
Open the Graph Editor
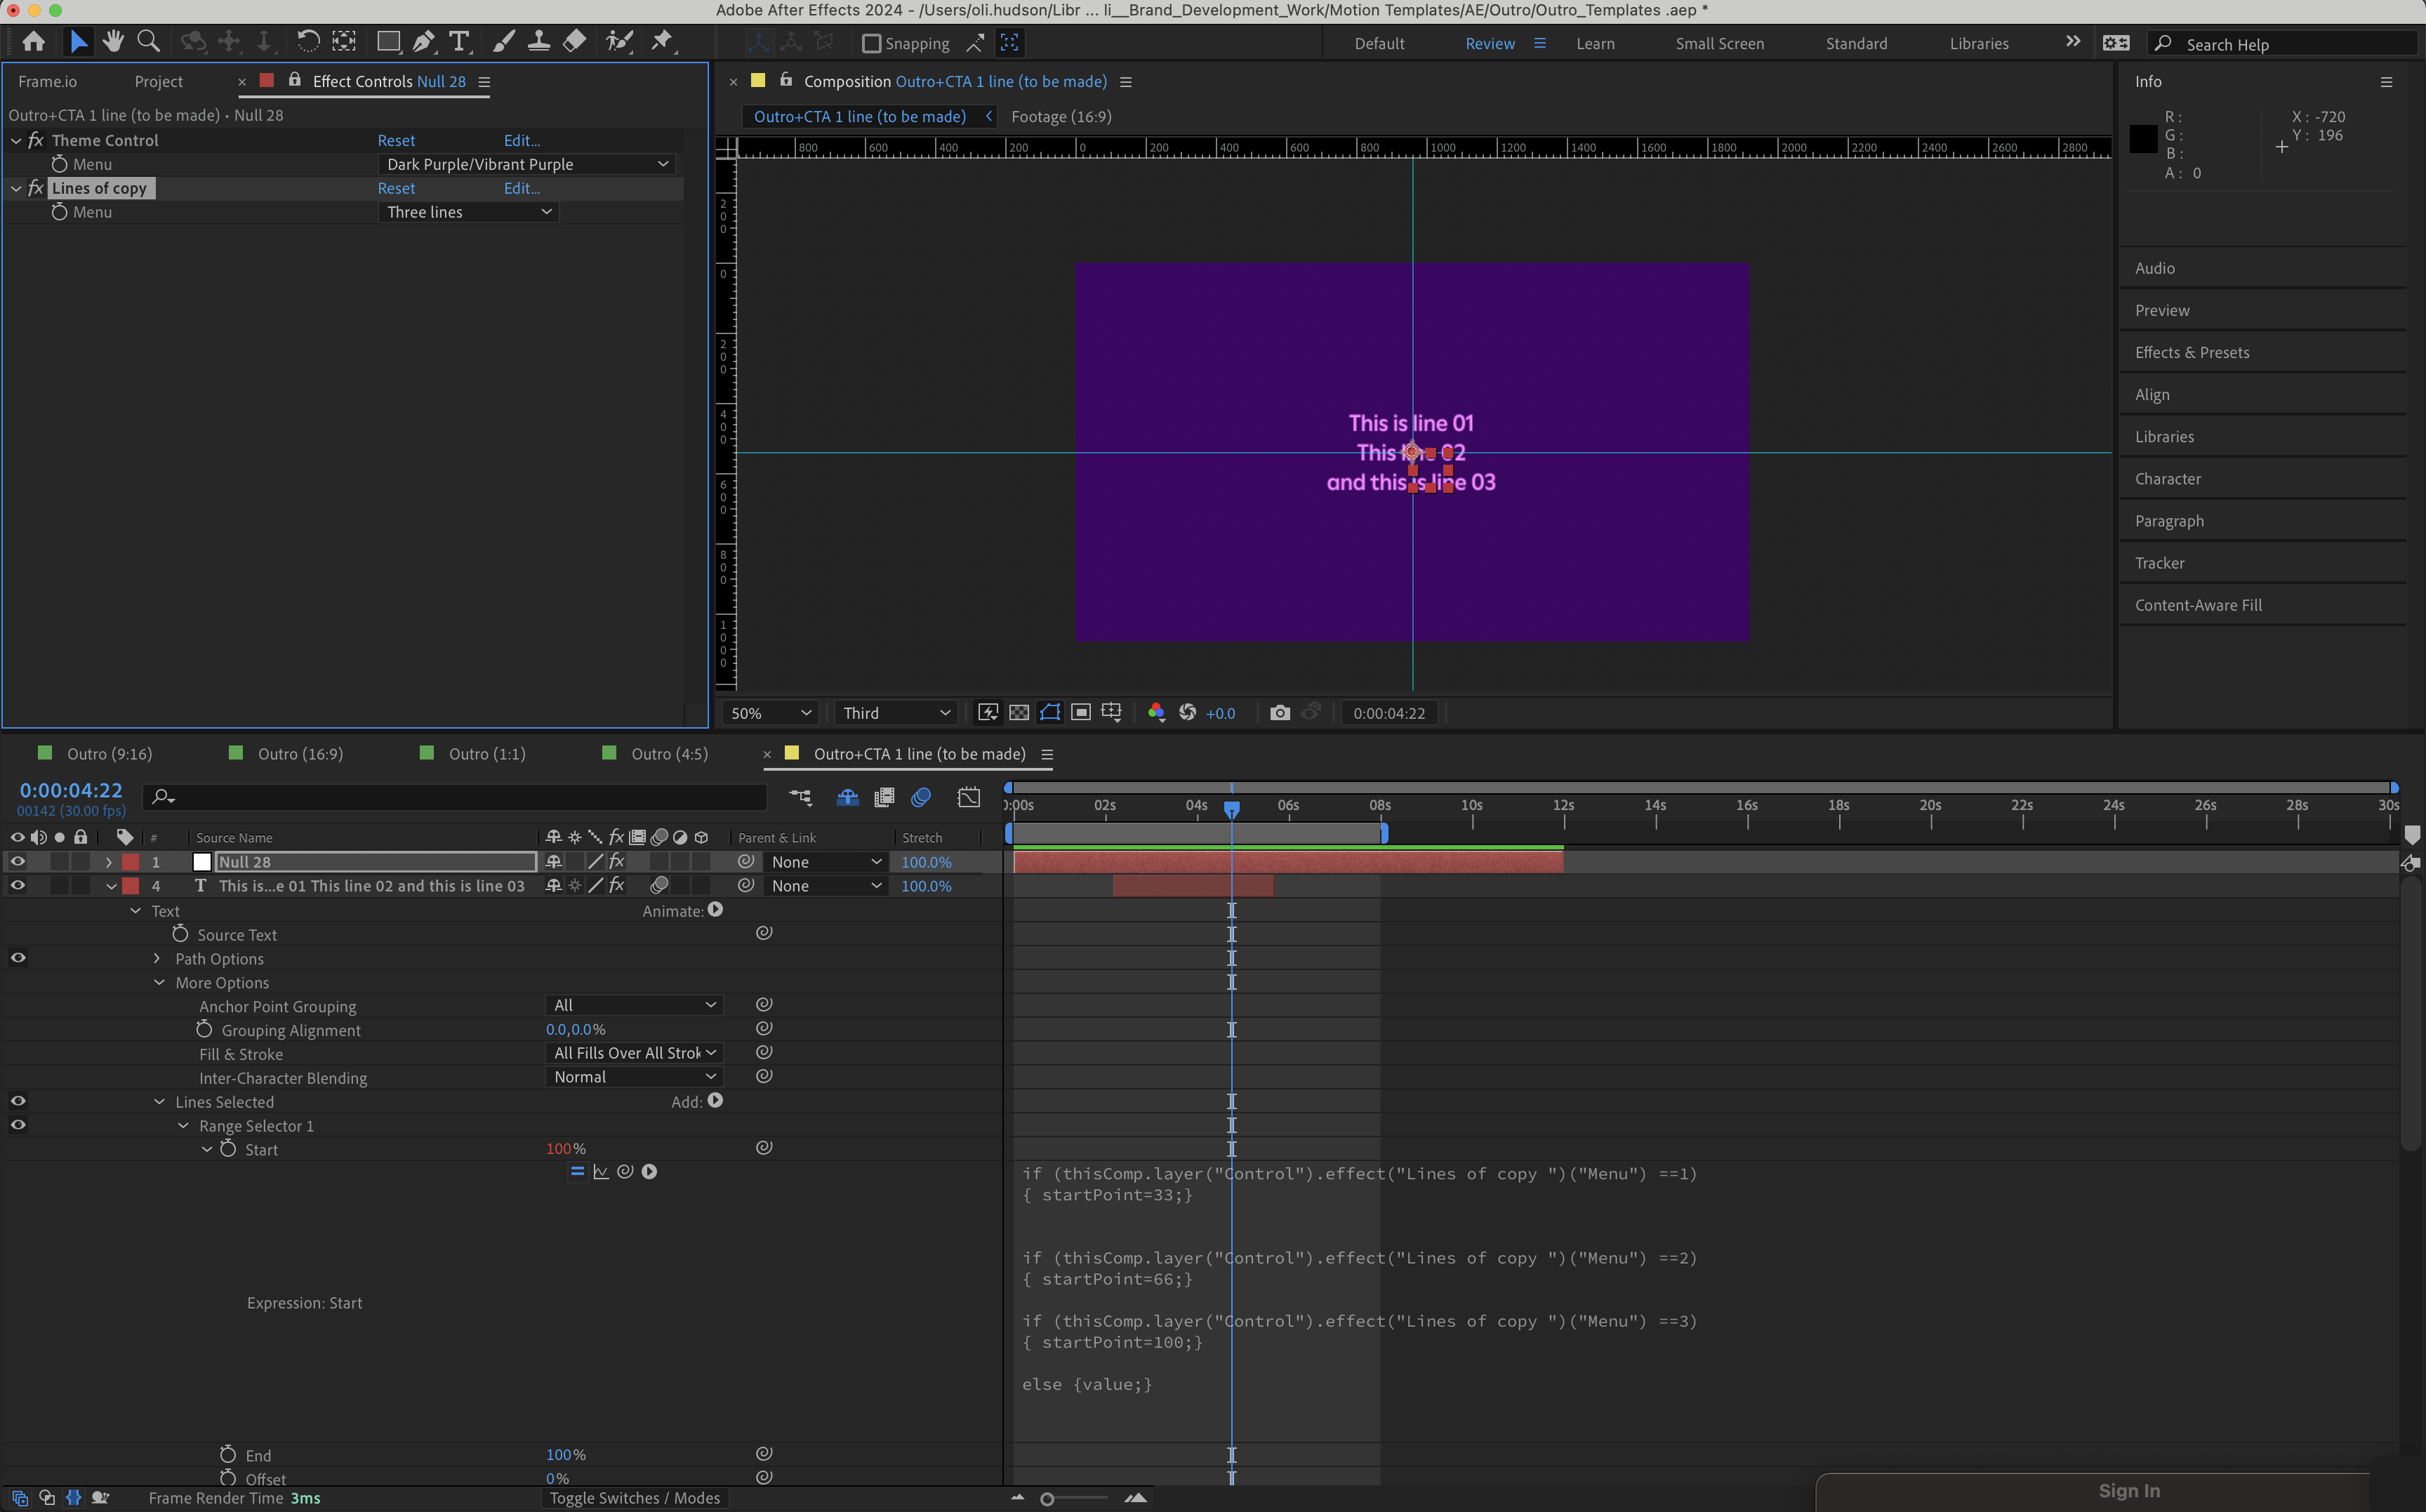pos(969,797)
